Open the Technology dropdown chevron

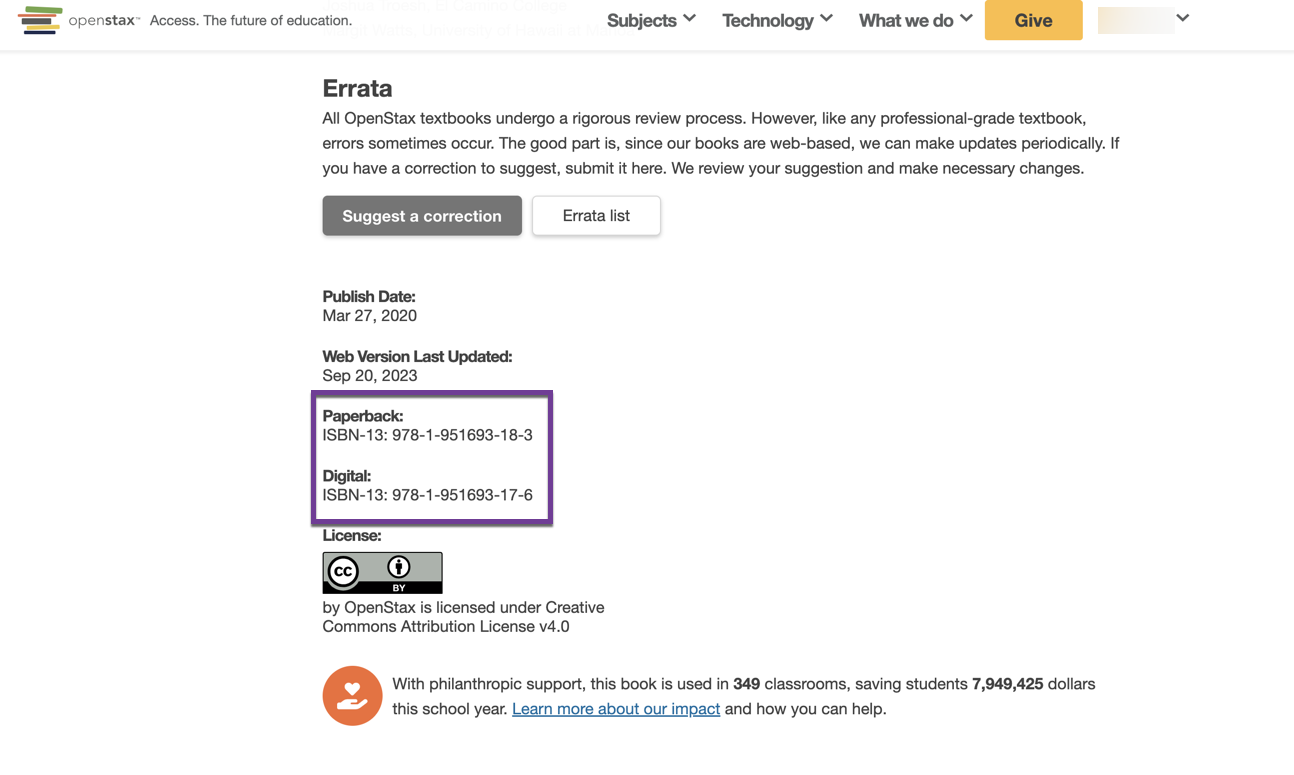pyautogui.click(x=826, y=17)
